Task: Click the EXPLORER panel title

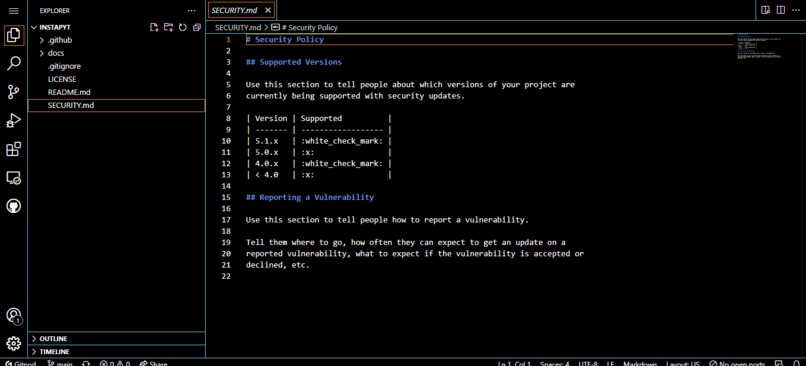Action: click(54, 10)
